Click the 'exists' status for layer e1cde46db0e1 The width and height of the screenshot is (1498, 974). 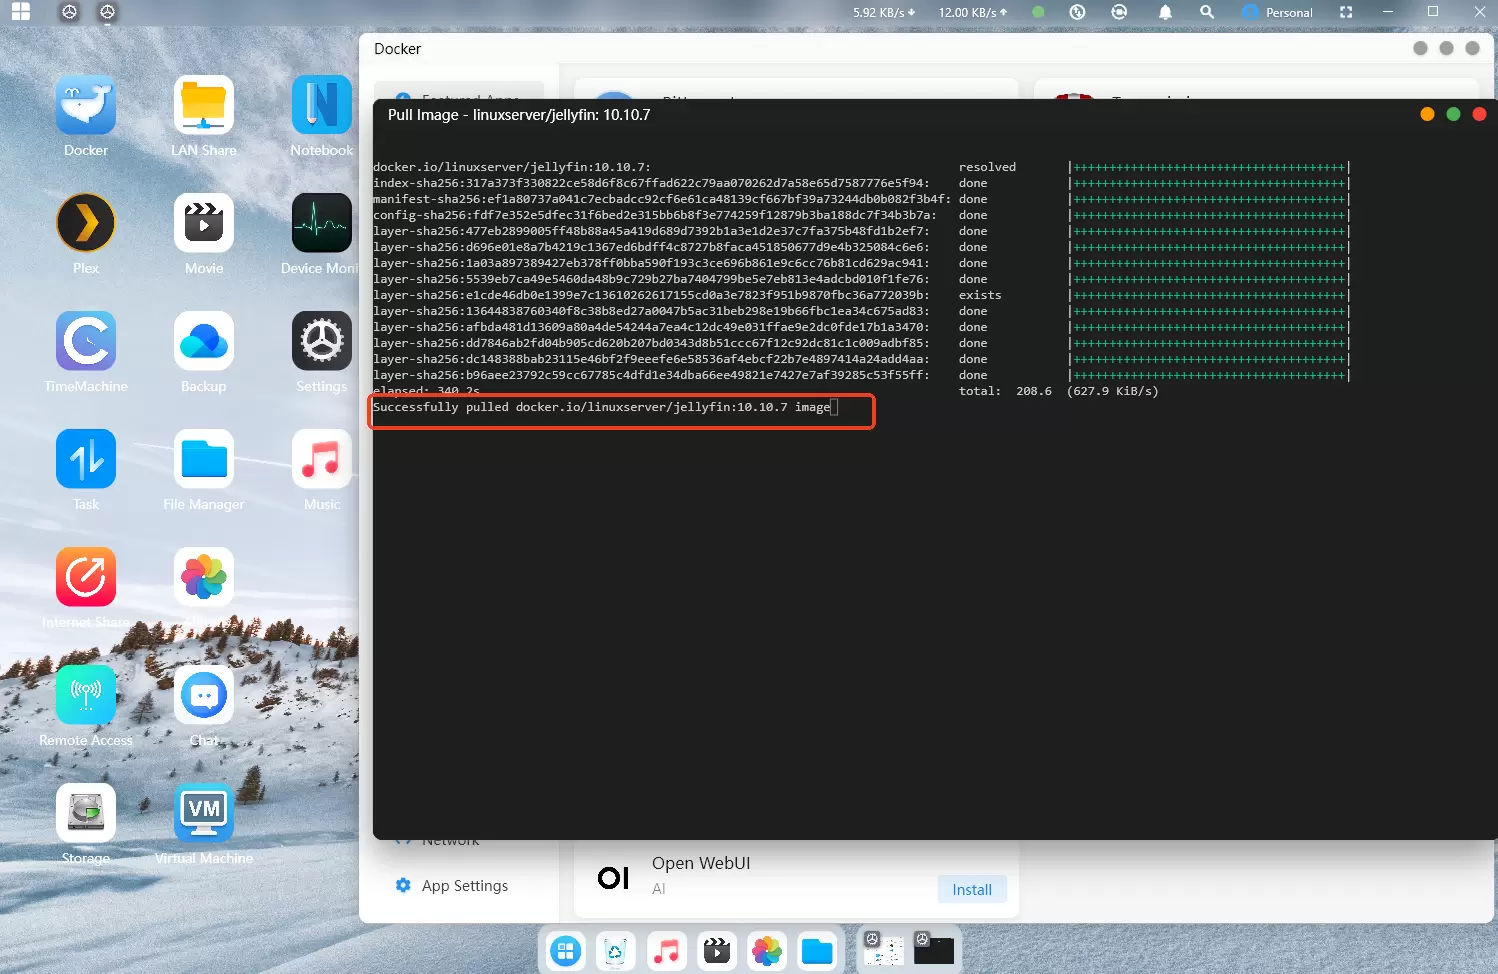point(980,295)
